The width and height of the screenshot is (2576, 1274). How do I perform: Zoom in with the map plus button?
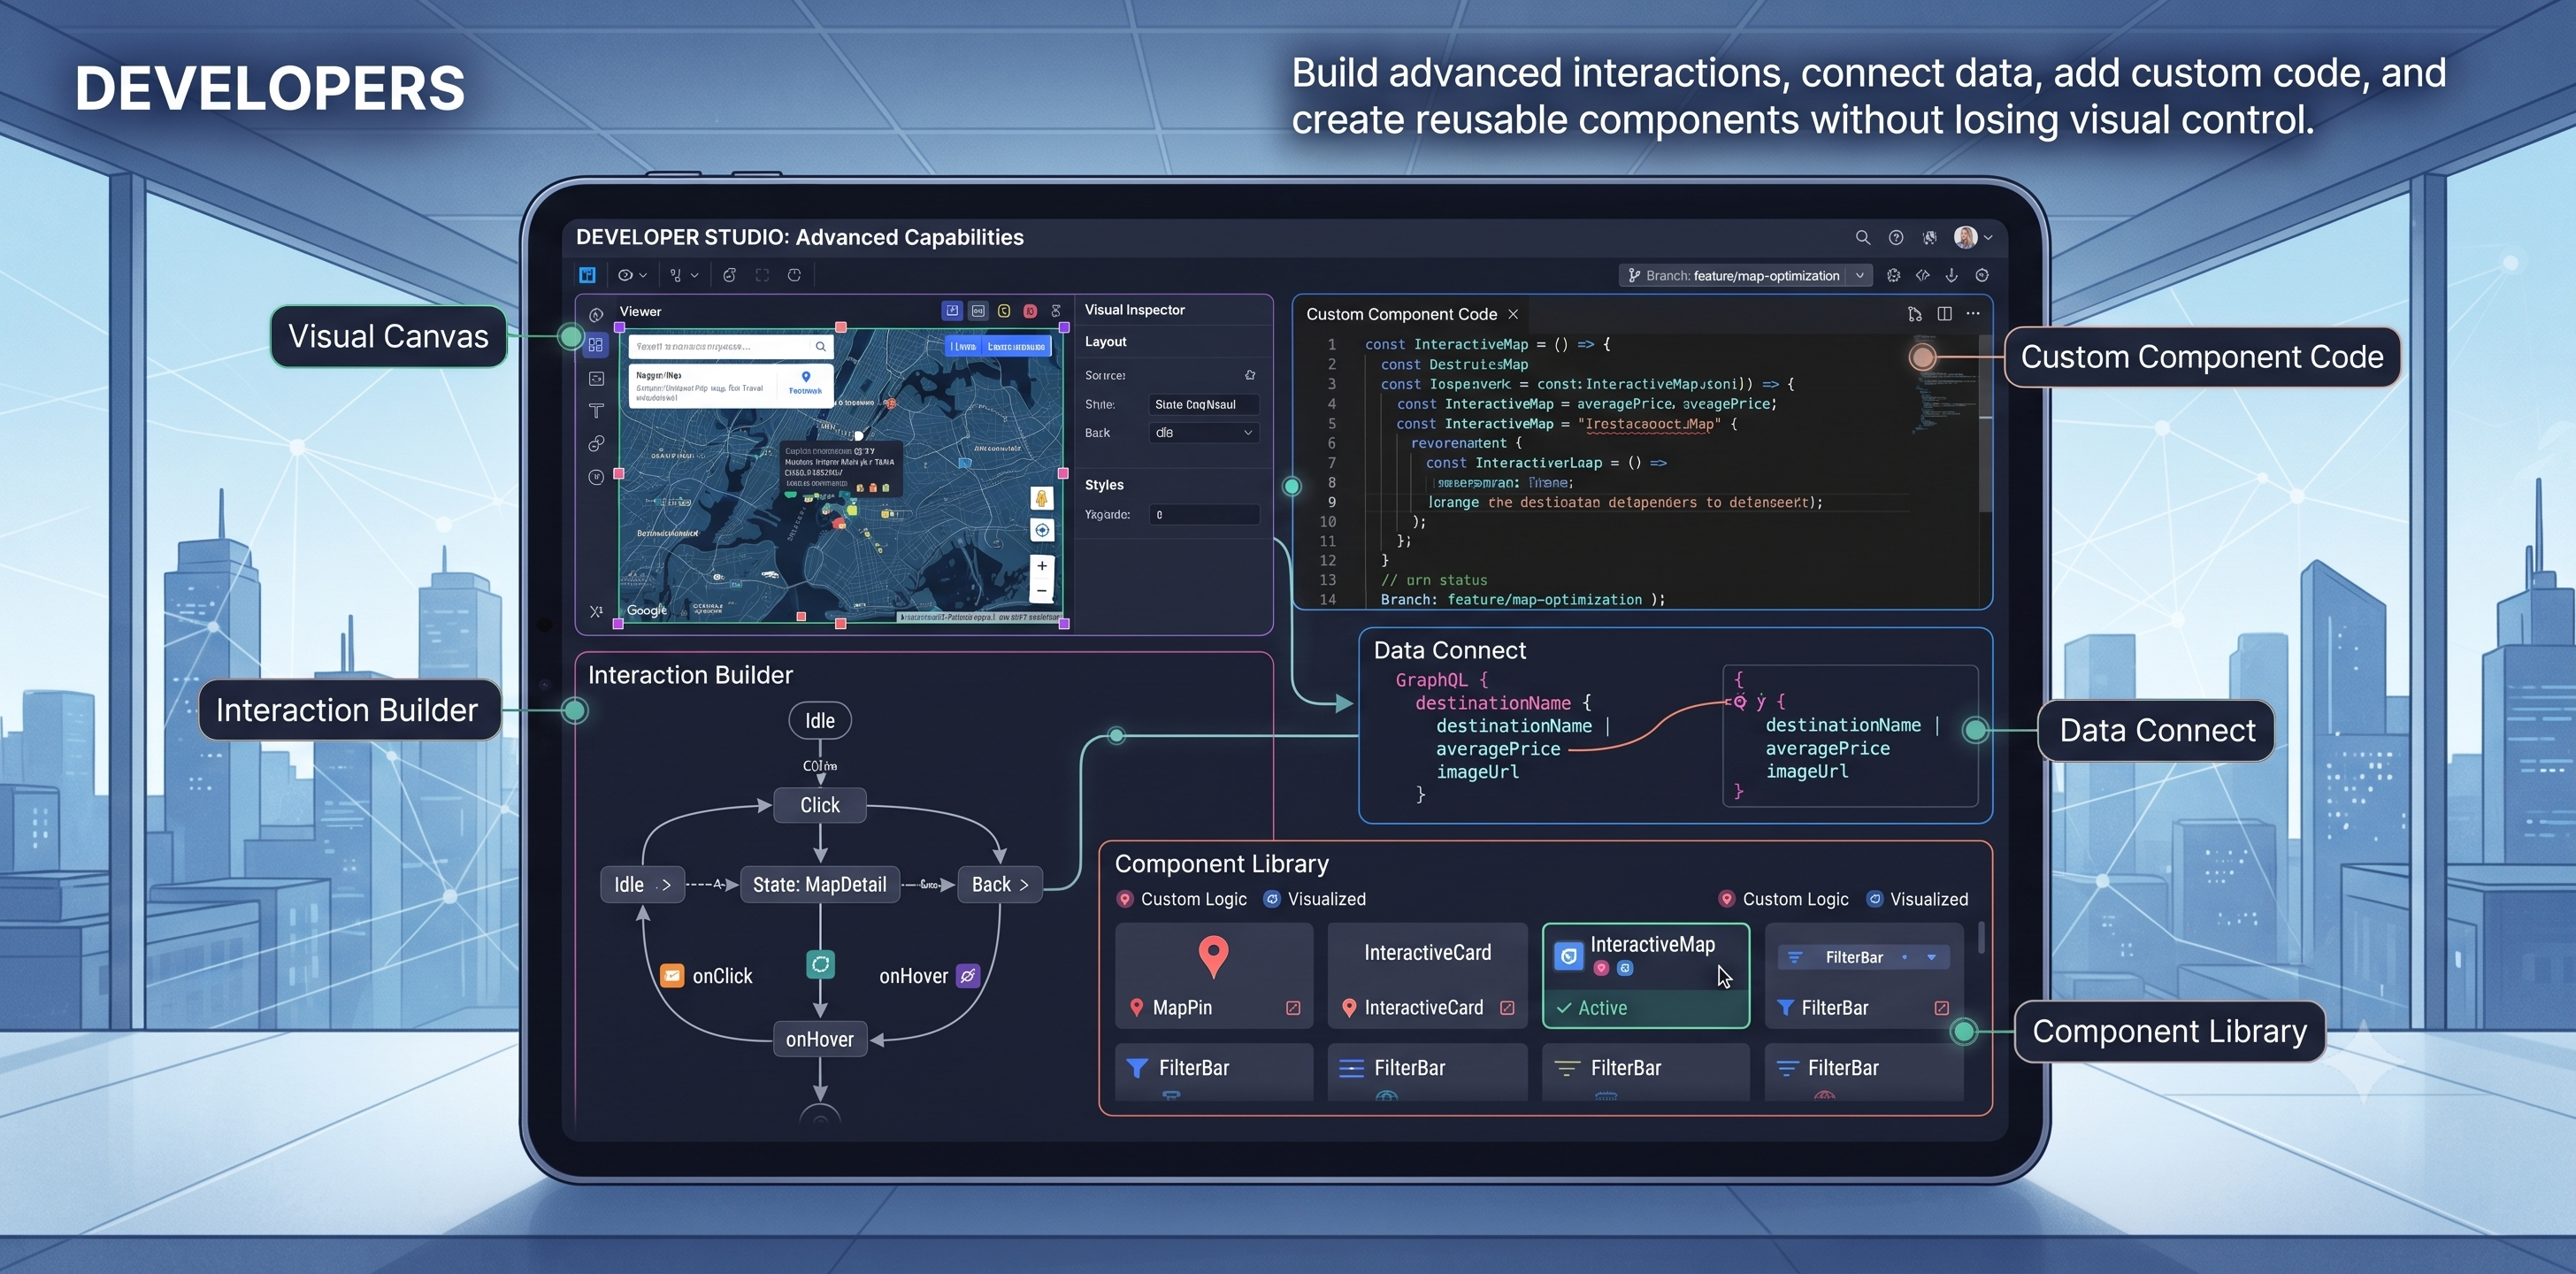pos(1042,566)
